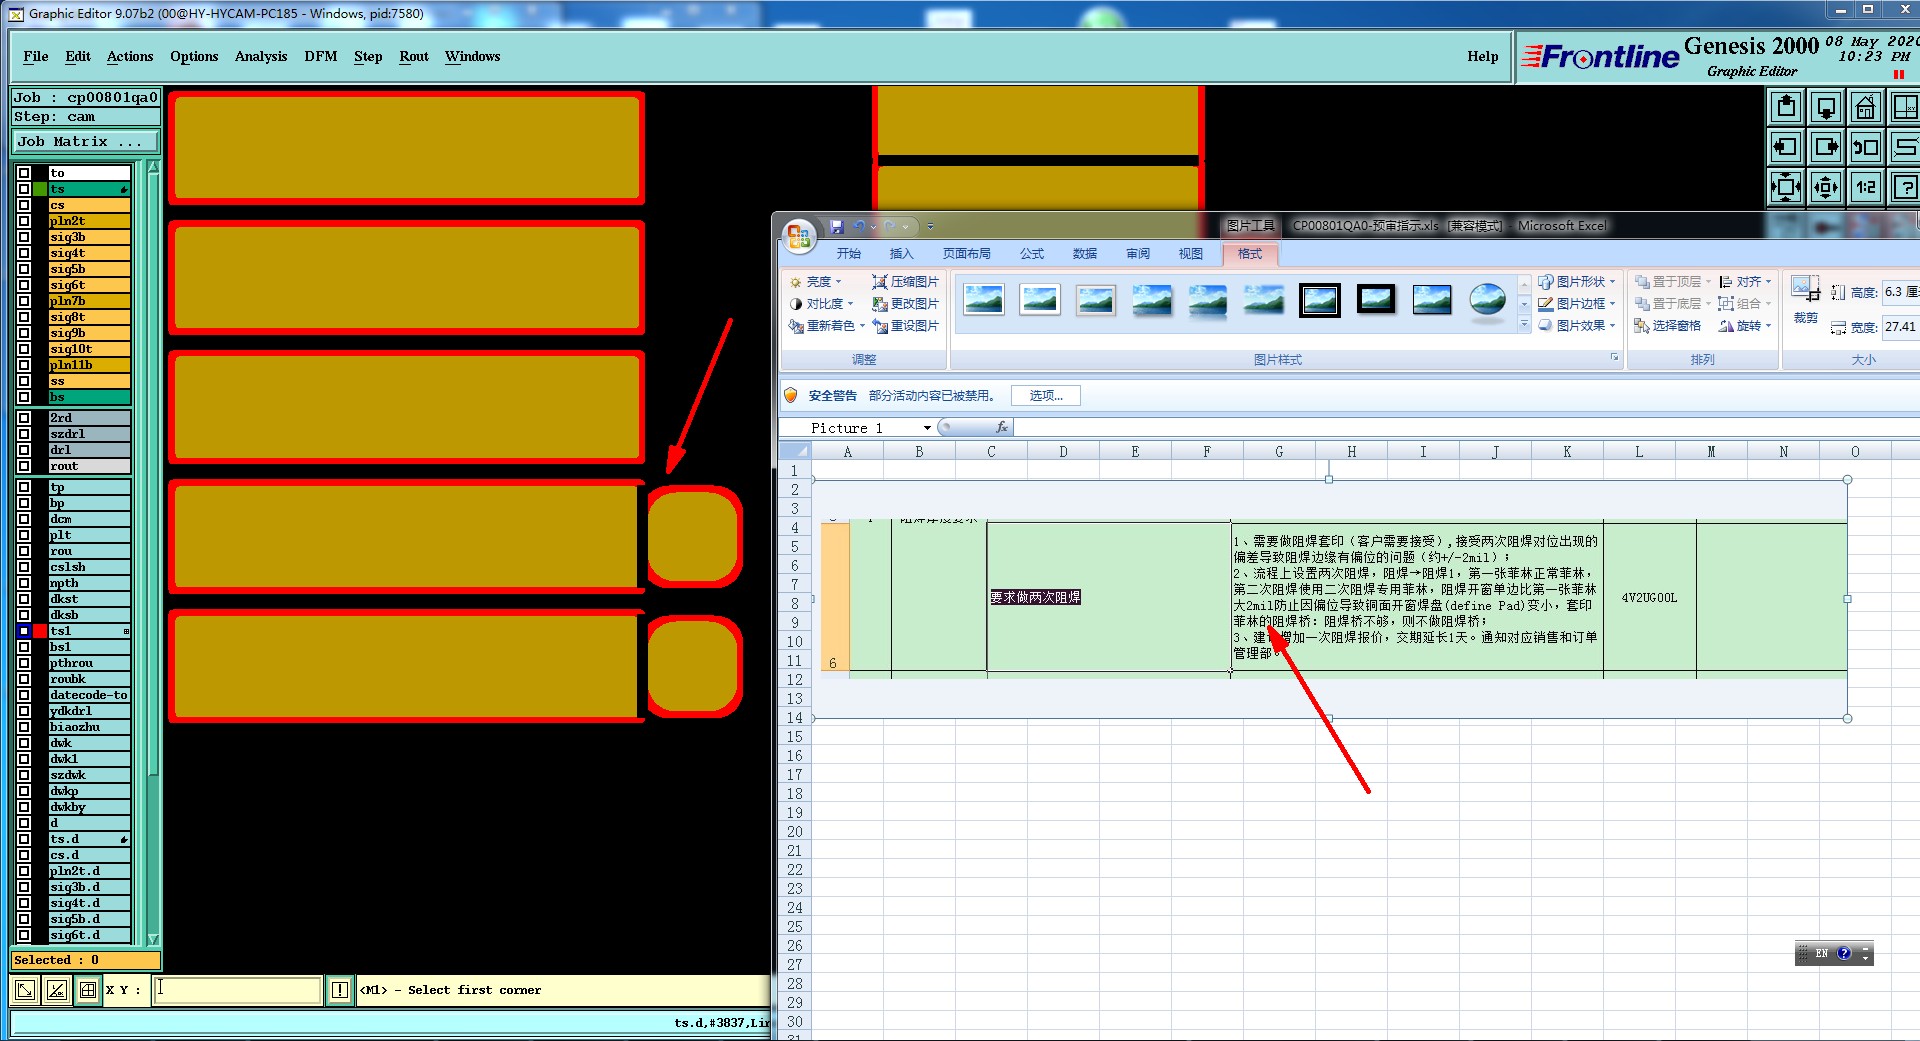Open Align (对齐) dropdown in Excel ribbon
The image size is (1920, 1041).
1745,282
